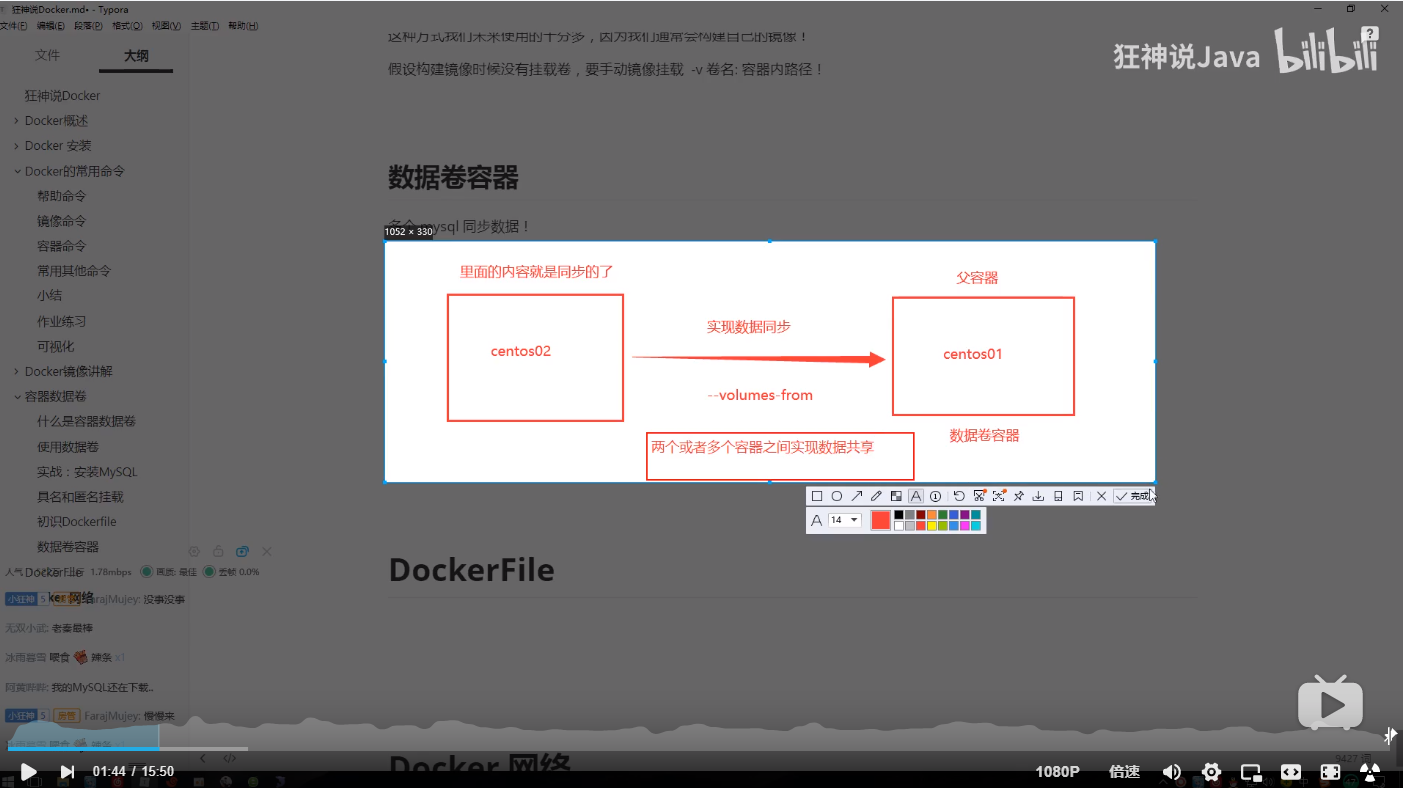Save the screenshot with download icon

[x=1038, y=496]
